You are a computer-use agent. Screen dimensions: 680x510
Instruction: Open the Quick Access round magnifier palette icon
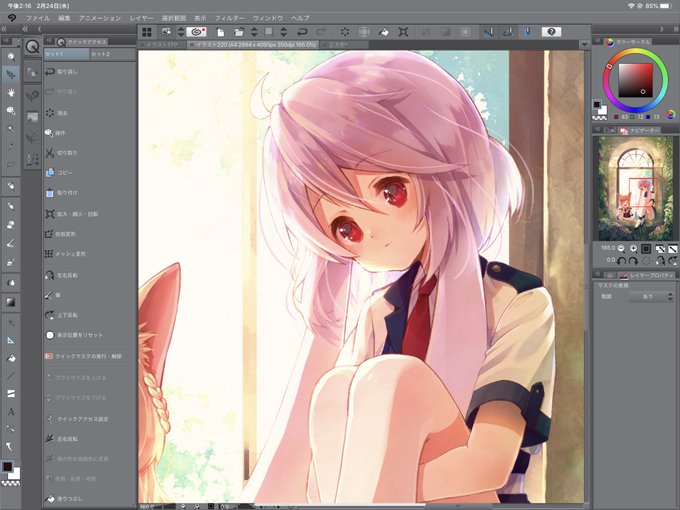pos(33,46)
